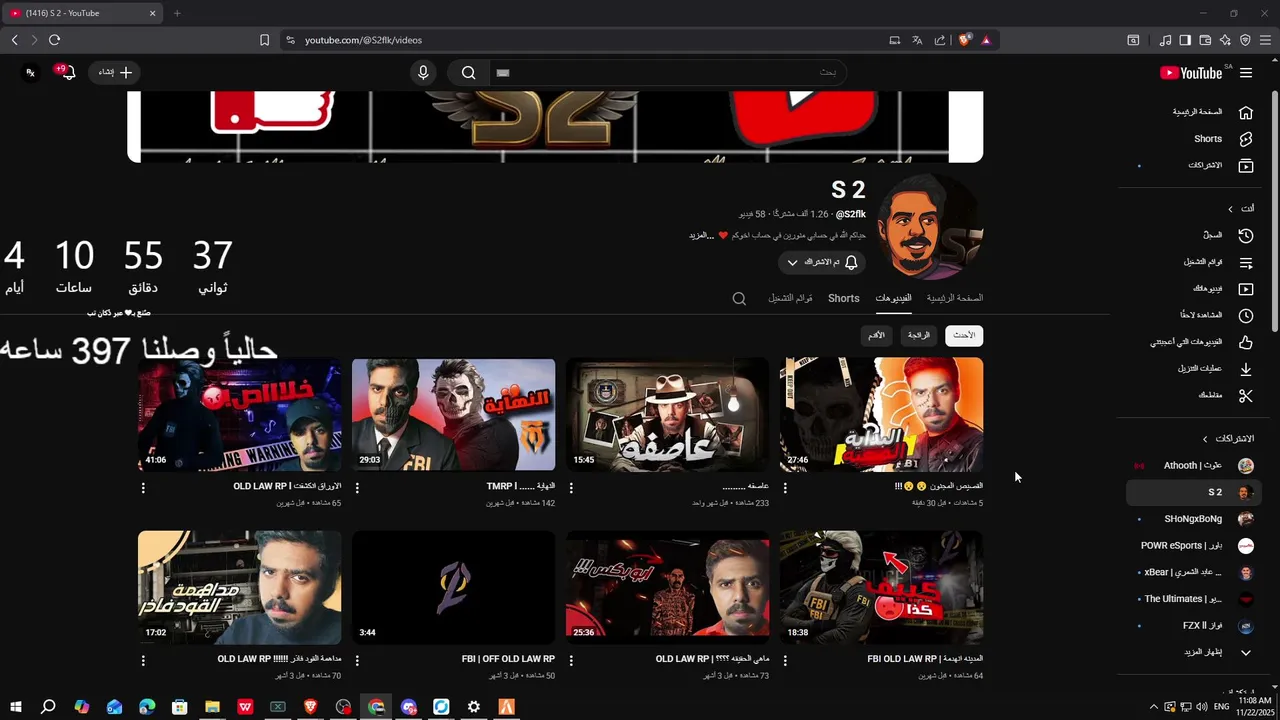
Task: Click the translate page icon
Action: [917, 40]
